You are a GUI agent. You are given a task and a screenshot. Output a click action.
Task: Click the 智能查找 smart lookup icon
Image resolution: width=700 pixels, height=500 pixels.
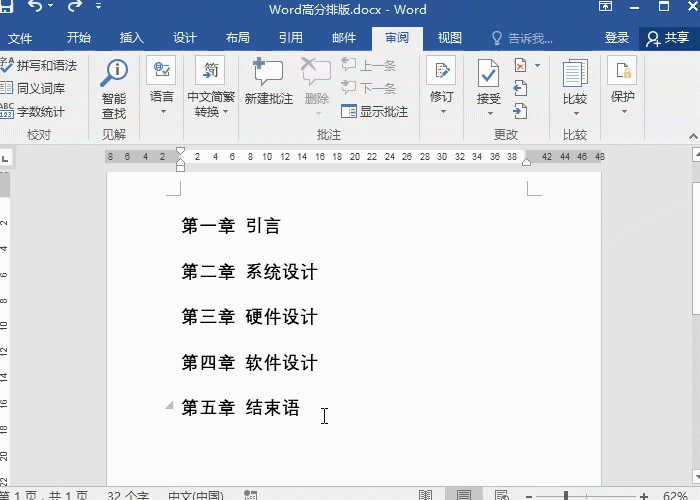point(114,74)
